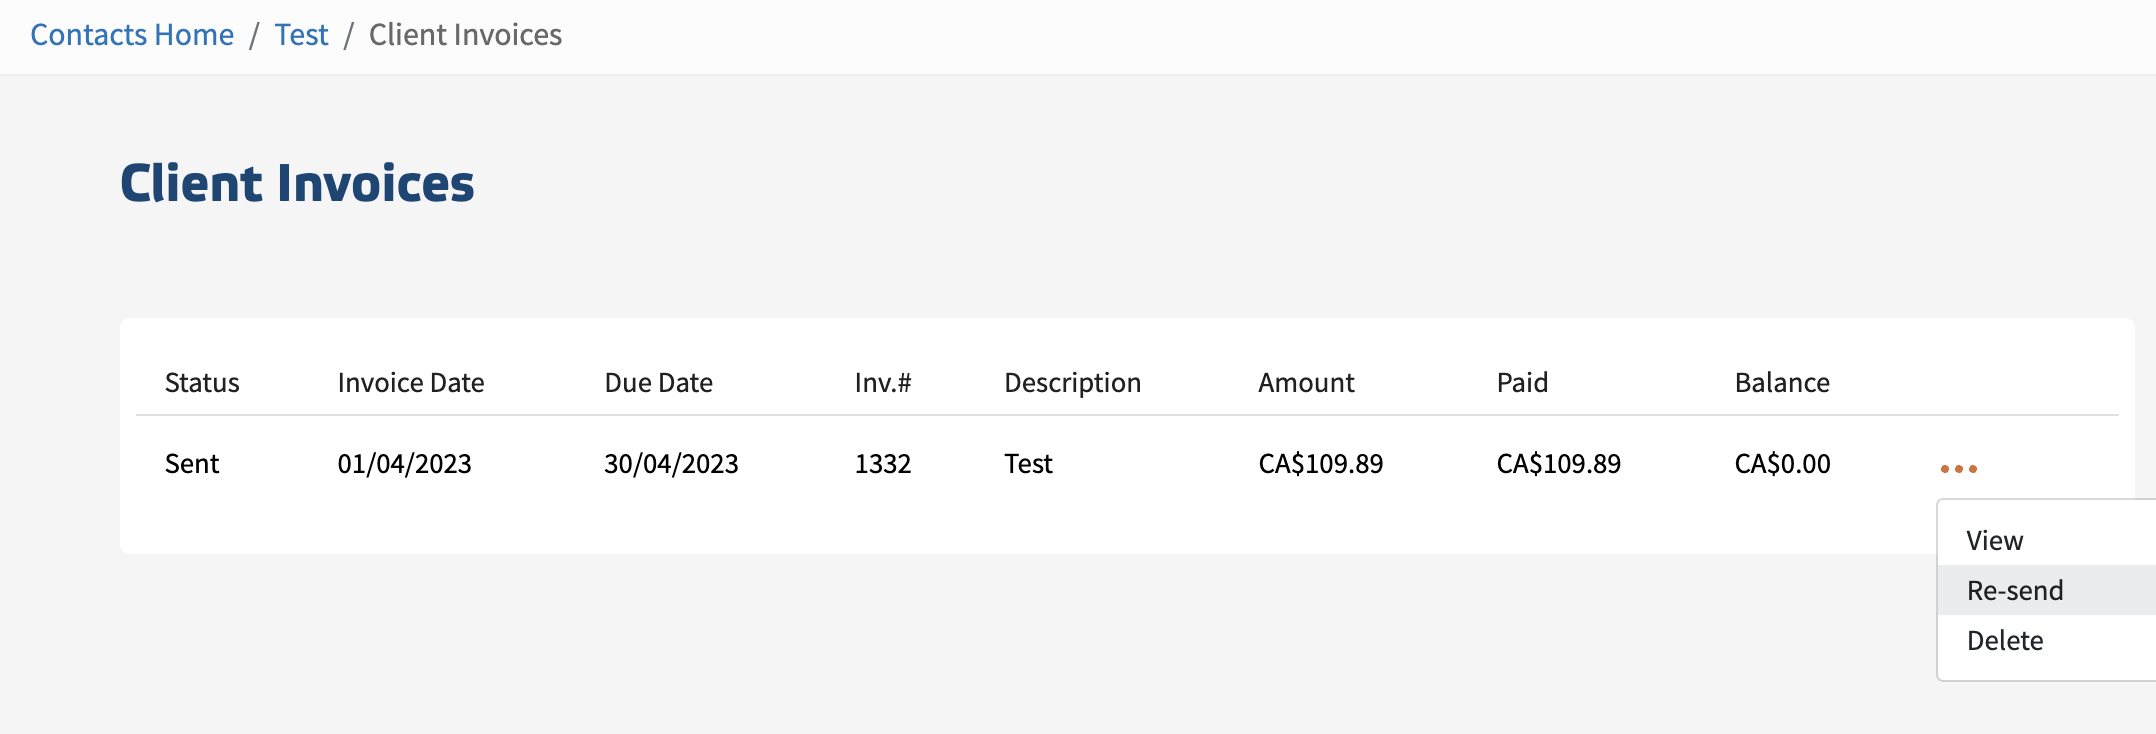Screen dimensions: 2156x734
Task: Click the Description column header
Action: pyautogui.click(x=1072, y=383)
